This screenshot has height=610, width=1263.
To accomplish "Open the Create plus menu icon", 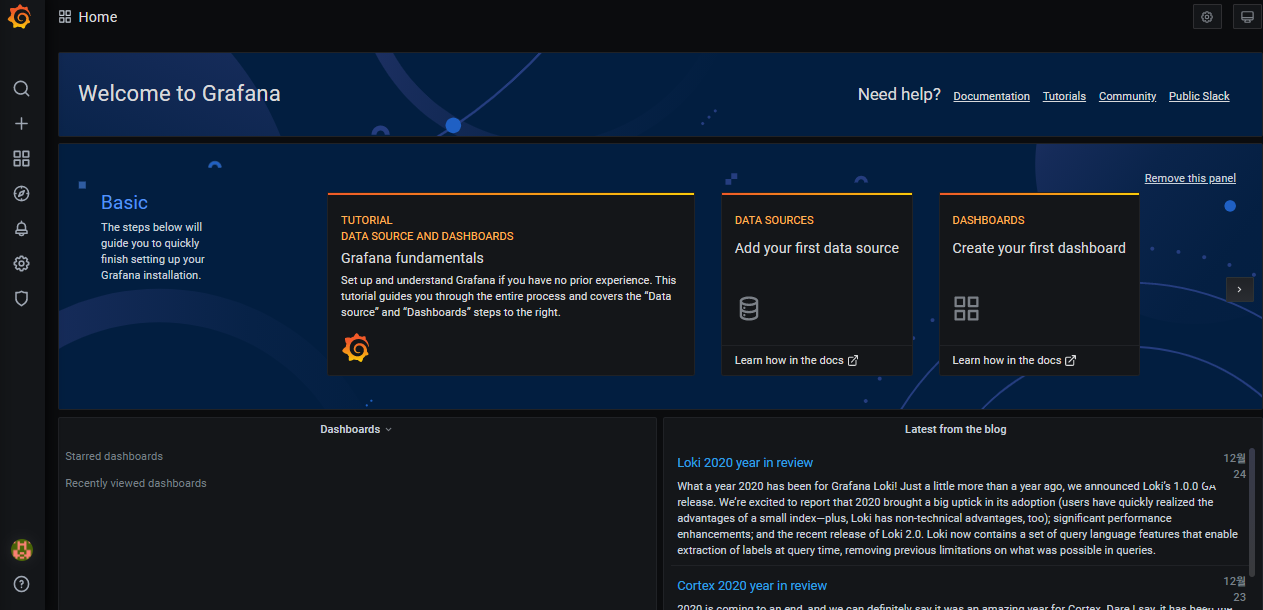I will [x=21, y=123].
